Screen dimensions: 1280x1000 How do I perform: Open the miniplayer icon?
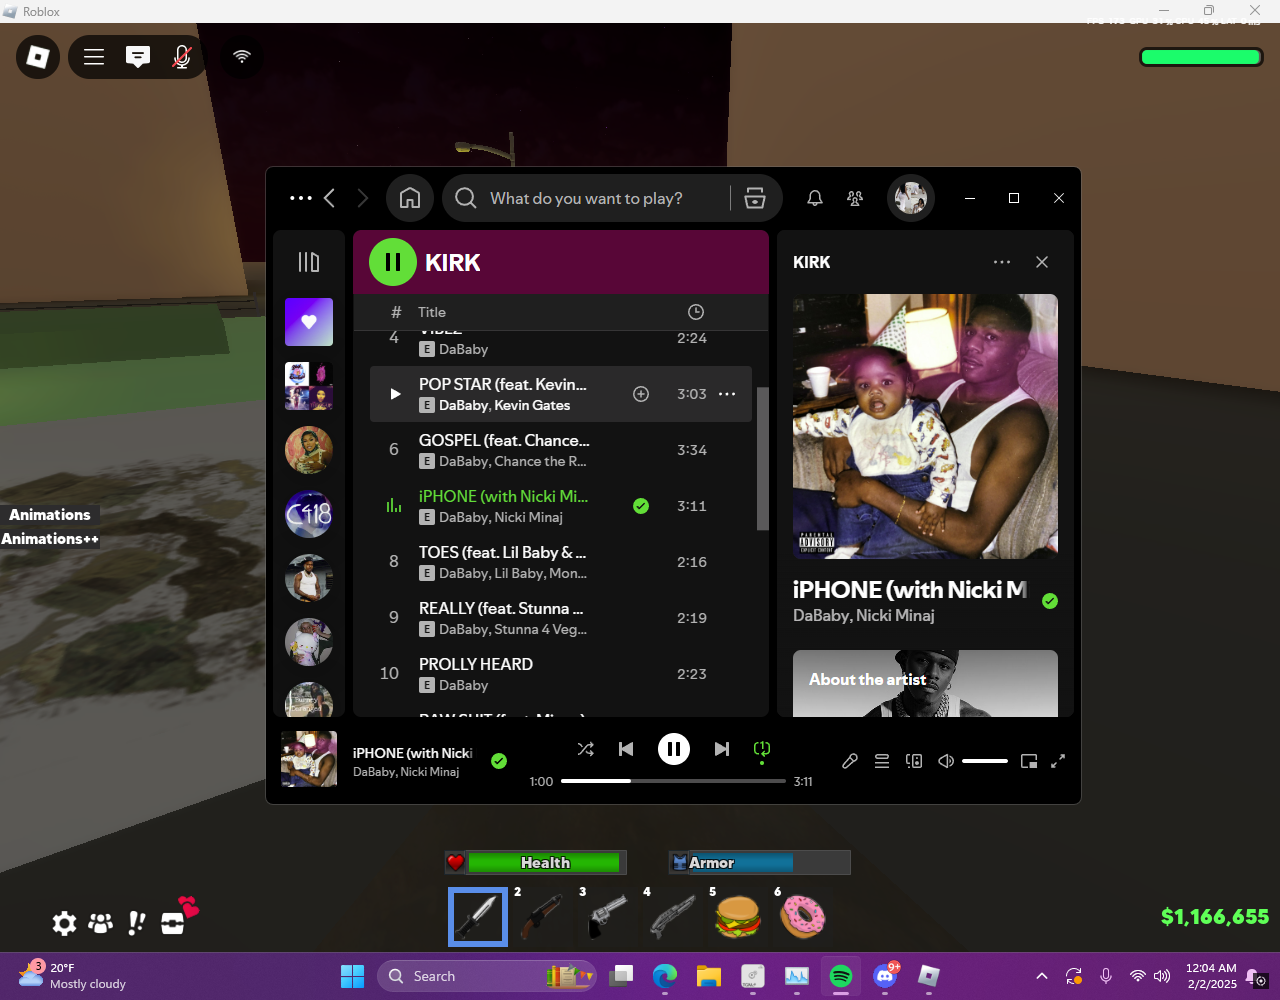coord(1029,761)
